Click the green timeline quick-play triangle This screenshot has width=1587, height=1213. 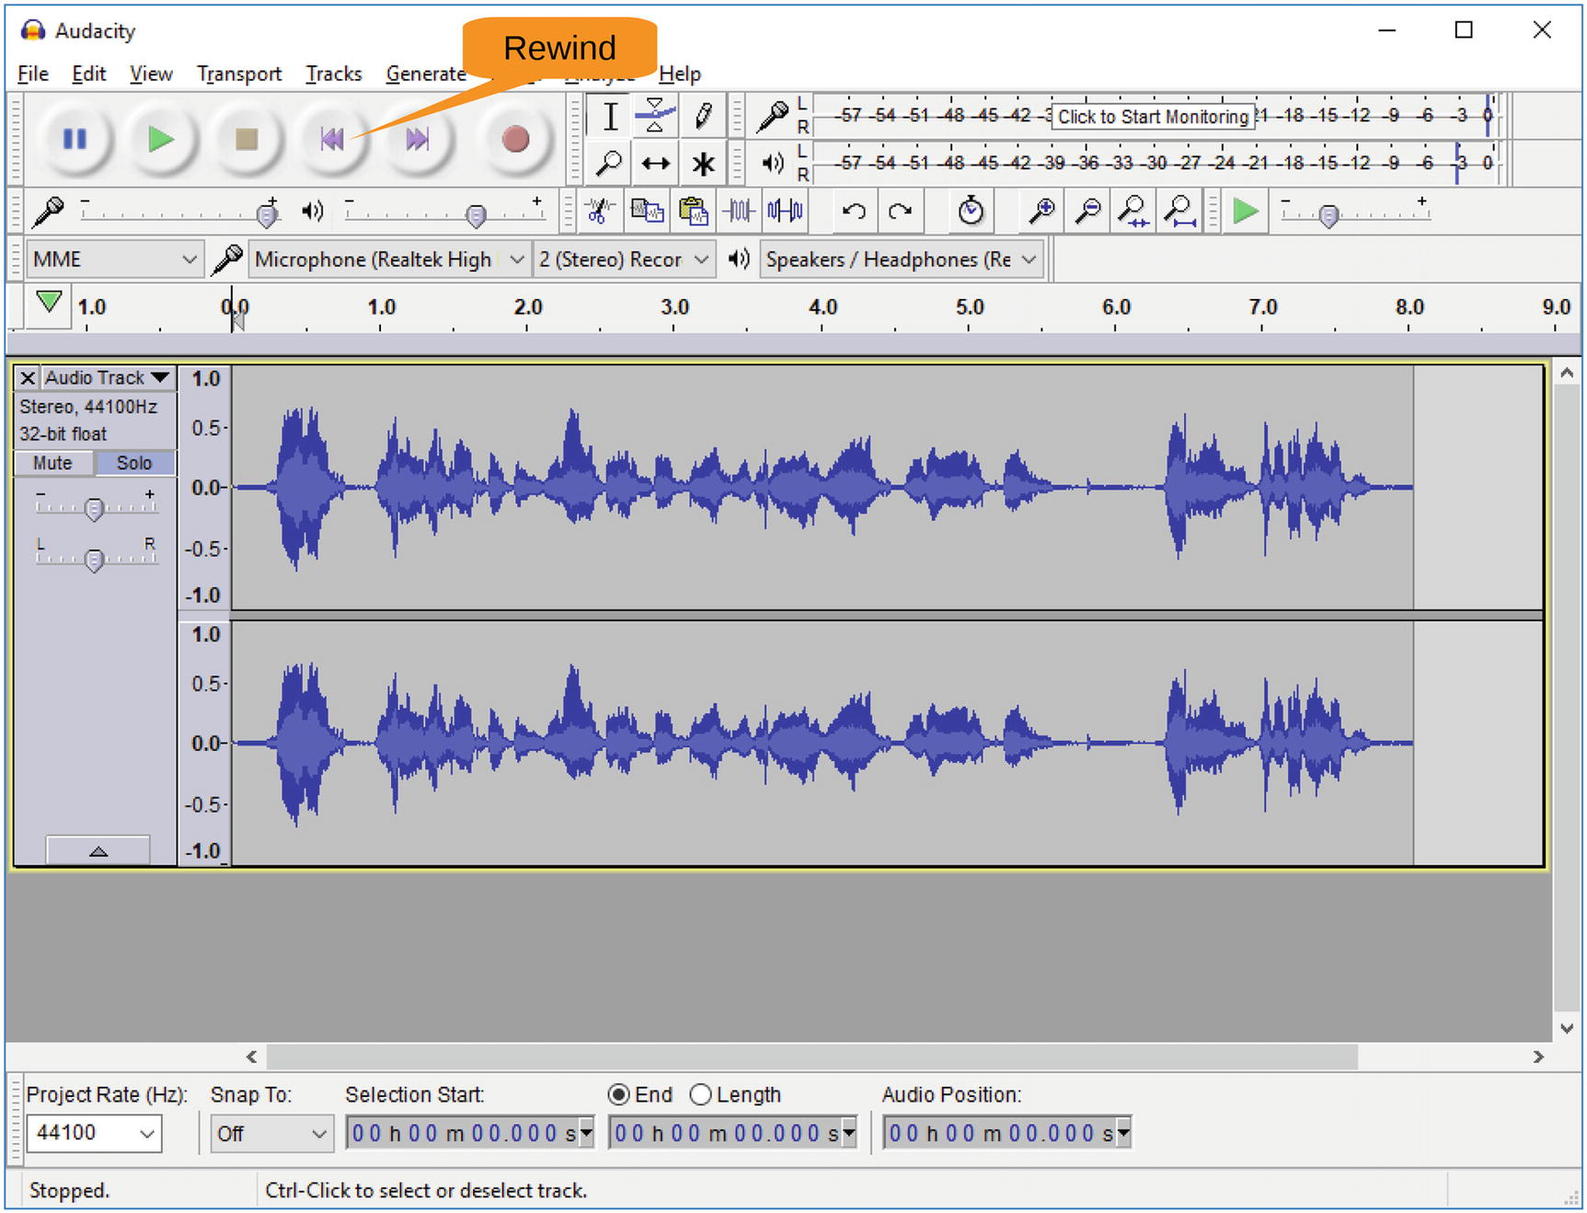tap(48, 301)
